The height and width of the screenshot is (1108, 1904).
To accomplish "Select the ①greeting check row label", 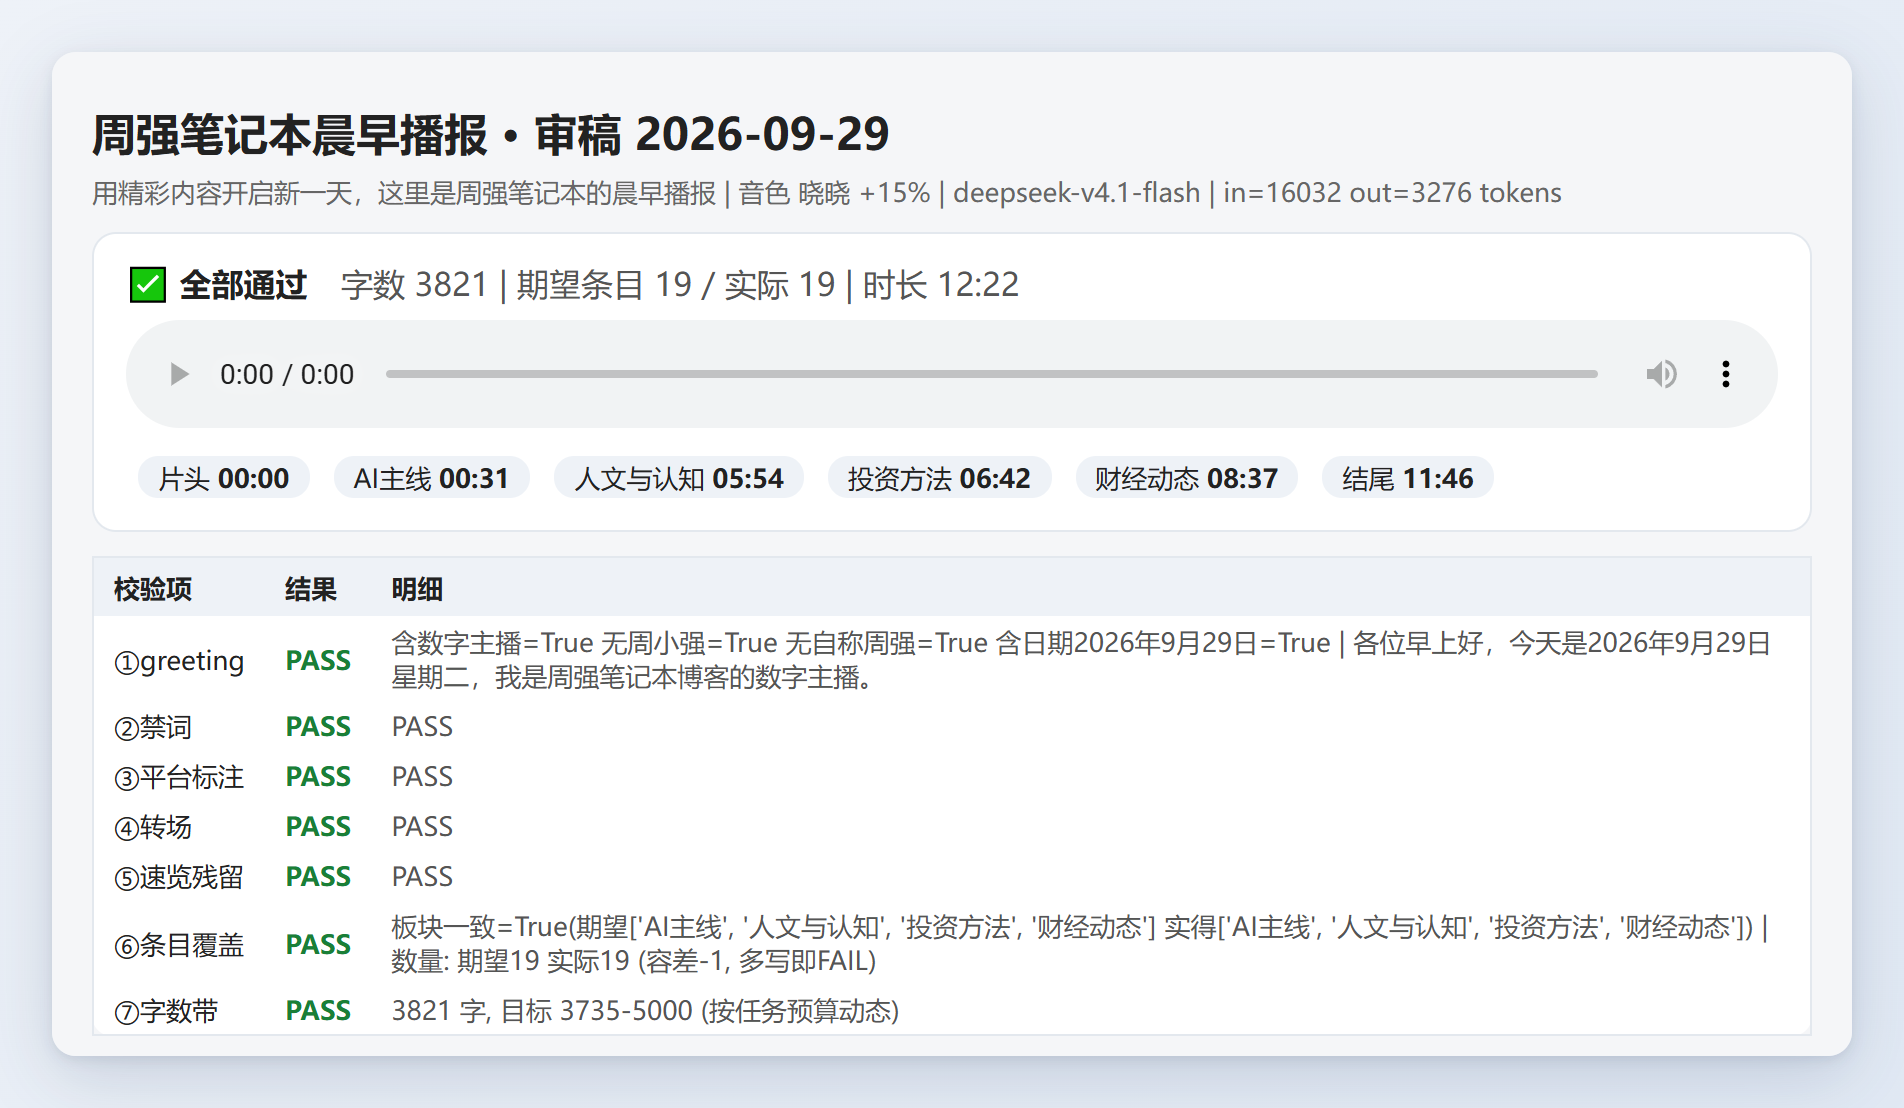I will (x=179, y=661).
